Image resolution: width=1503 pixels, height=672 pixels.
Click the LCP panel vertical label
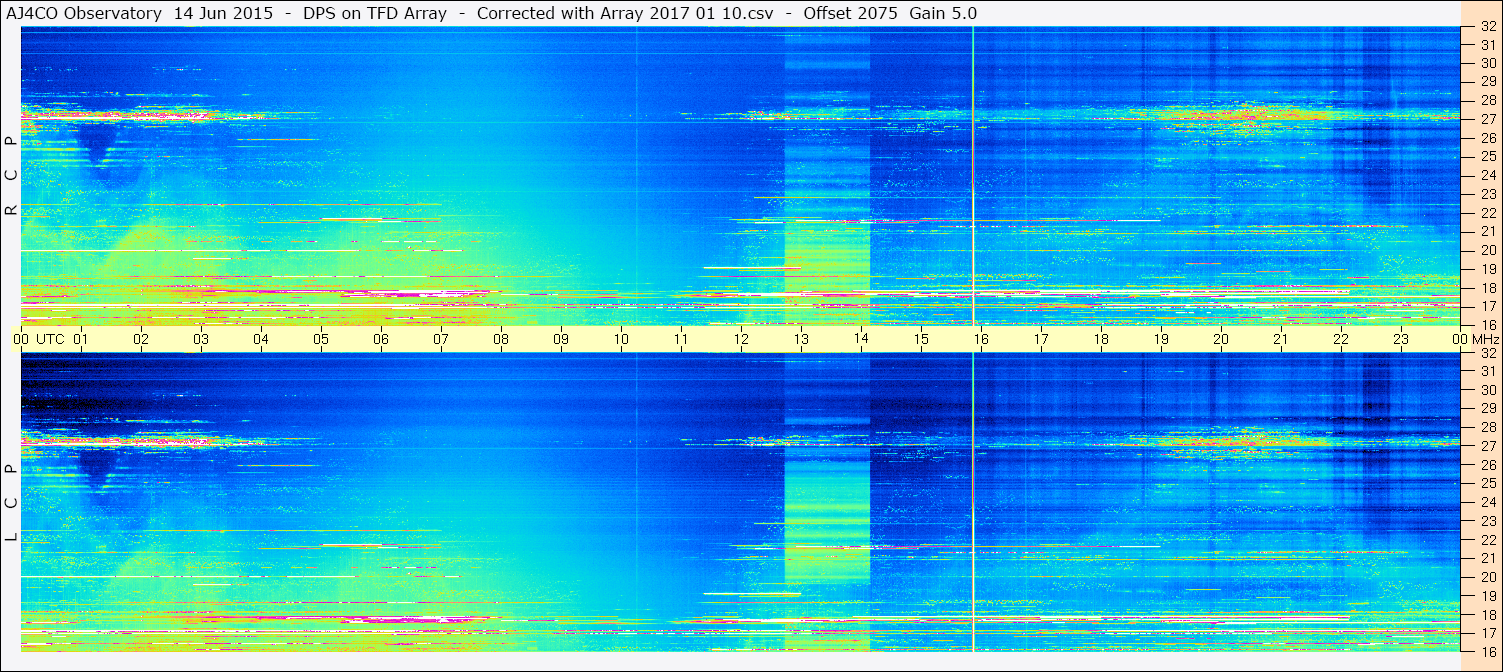(x=11, y=503)
